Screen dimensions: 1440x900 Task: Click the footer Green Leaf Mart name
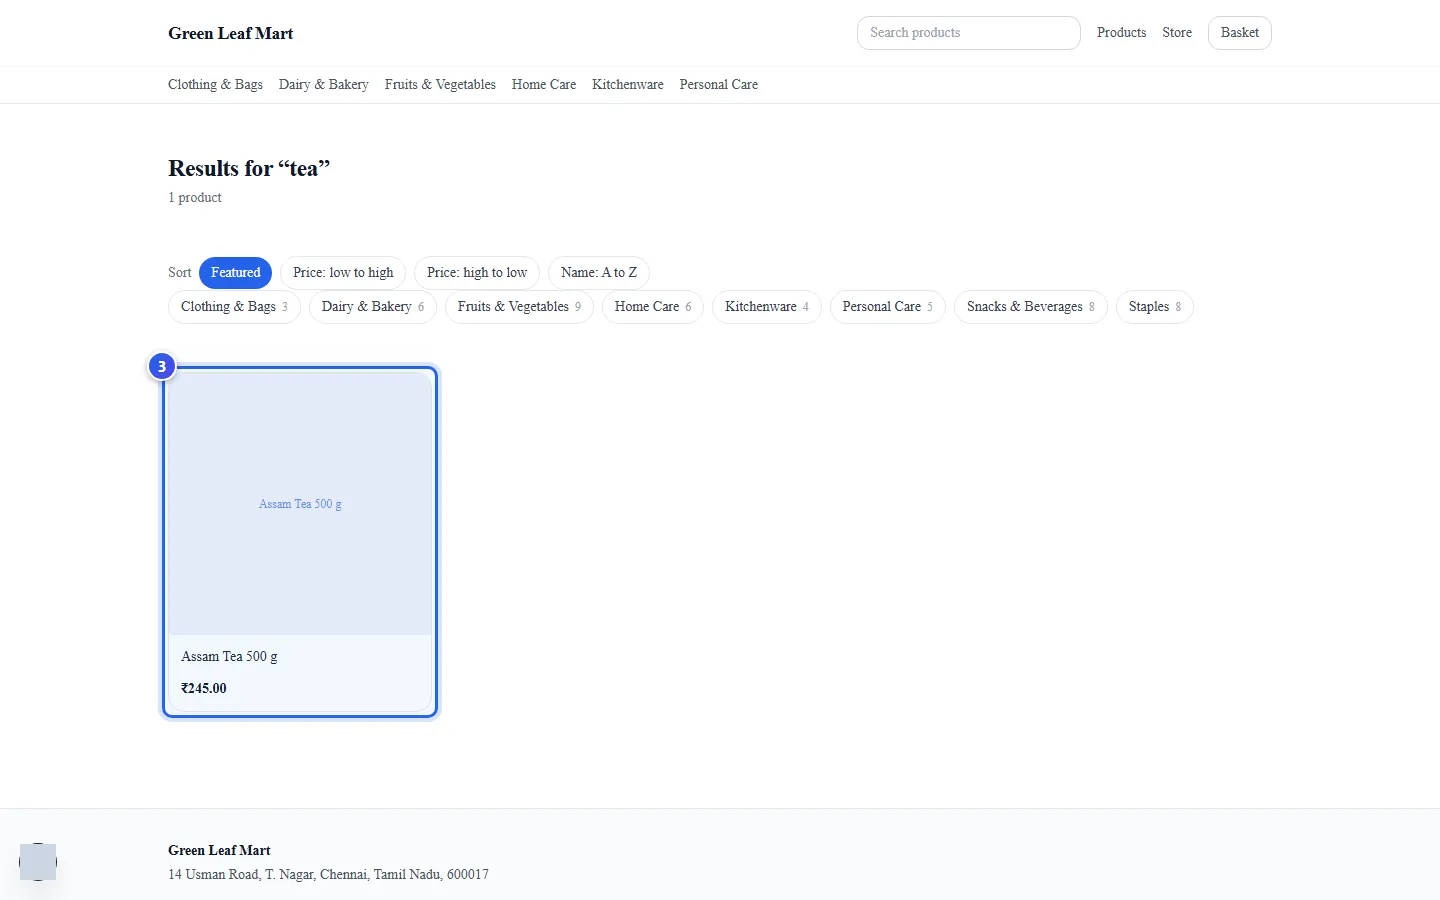[219, 851]
